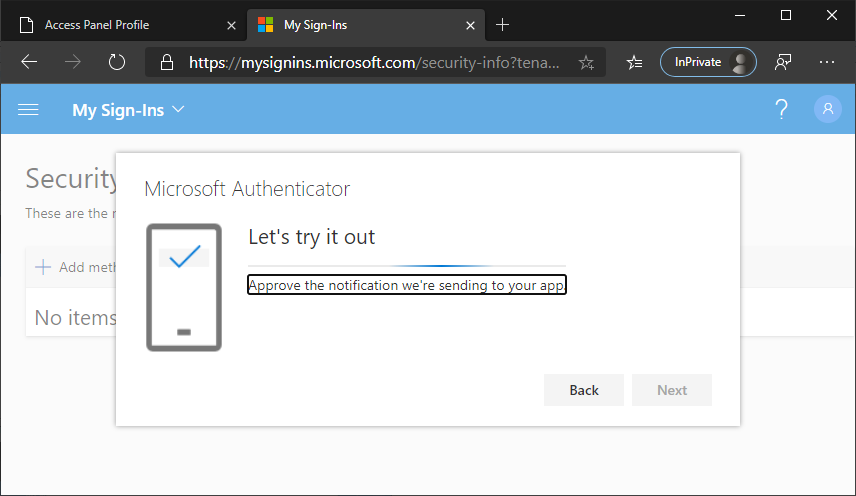
Task: Close the My Sign-Ins tab
Action: tap(470, 25)
